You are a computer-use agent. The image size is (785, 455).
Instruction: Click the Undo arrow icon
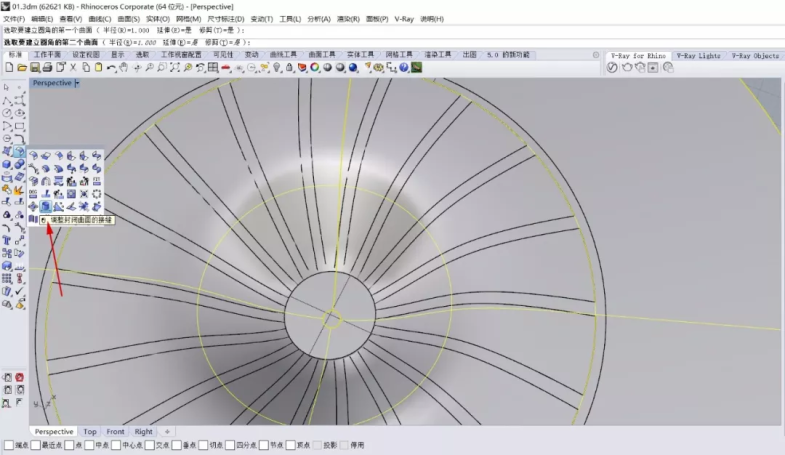pos(110,67)
